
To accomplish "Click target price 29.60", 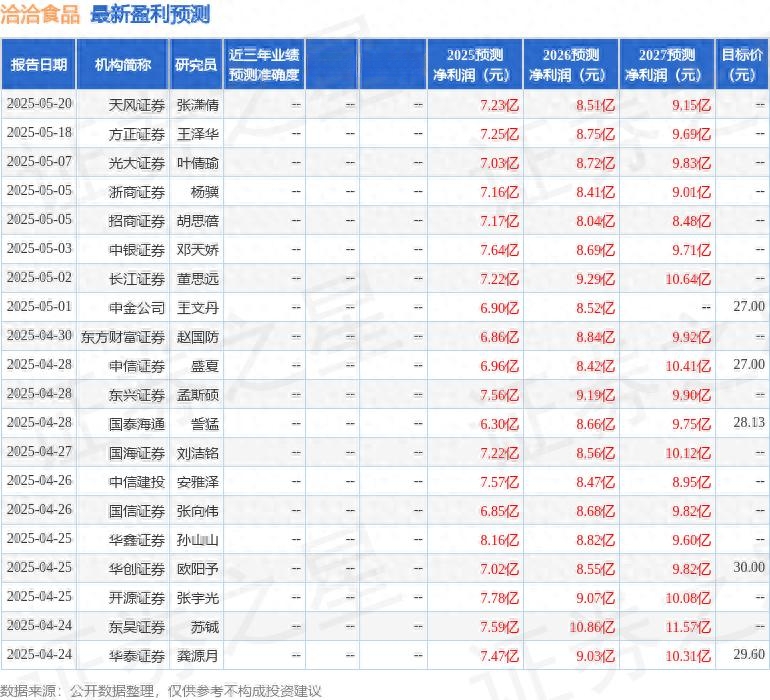I will pyautogui.click(x=749, y=654).
